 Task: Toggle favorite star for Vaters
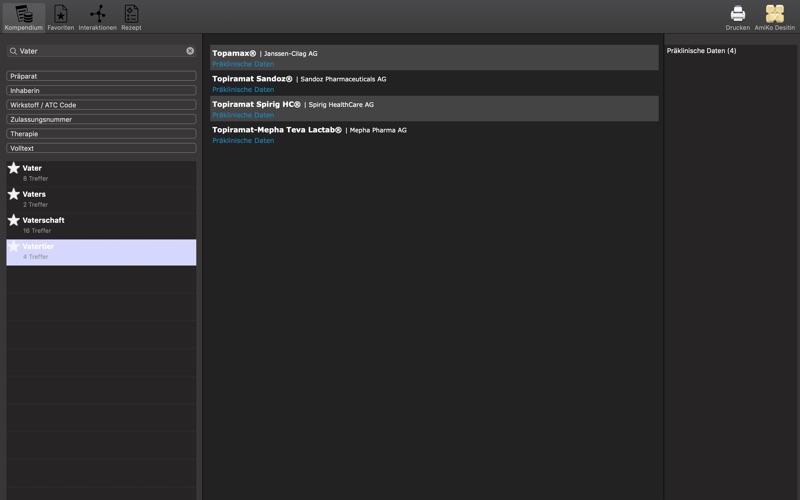point(14,194)
